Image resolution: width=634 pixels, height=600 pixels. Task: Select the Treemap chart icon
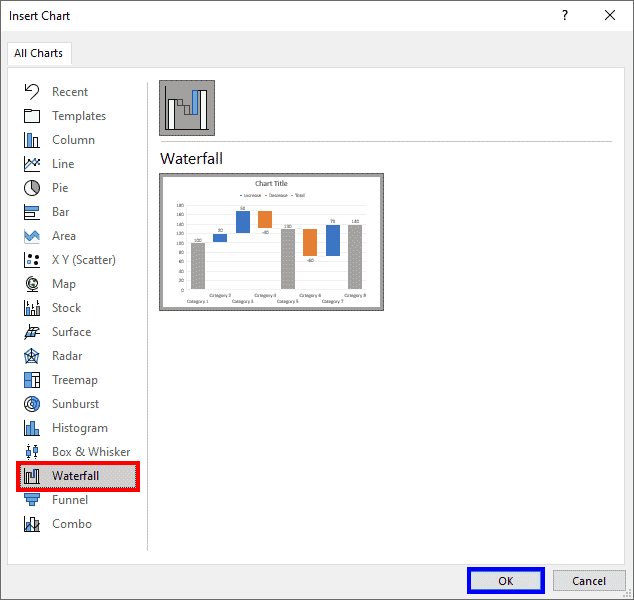coord(32,380)
